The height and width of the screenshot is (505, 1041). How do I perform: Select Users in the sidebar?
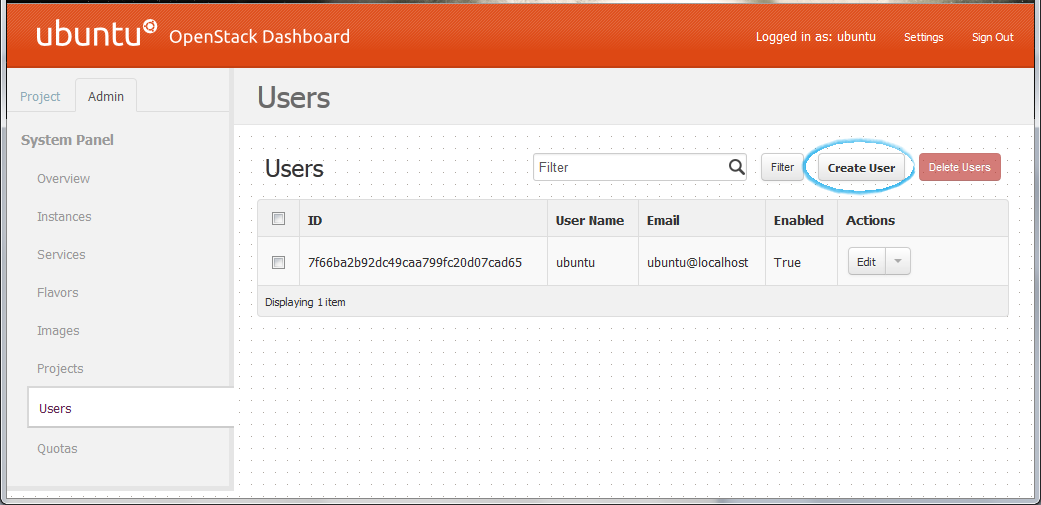[130, 408]
